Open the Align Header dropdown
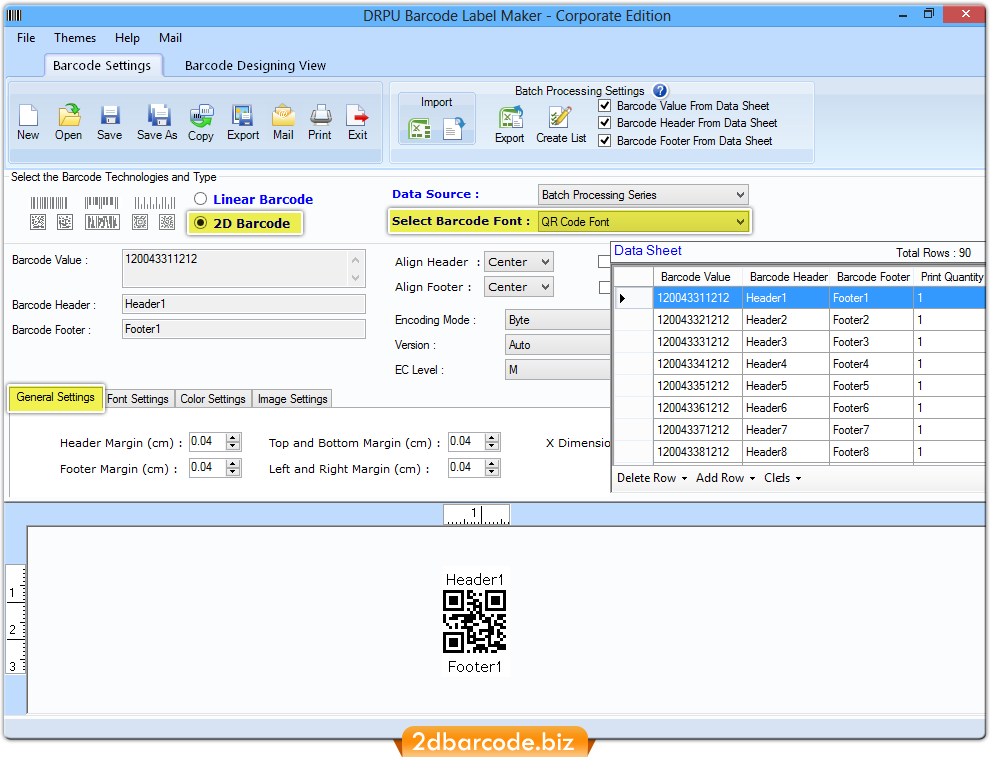The height and width of the screenshot is (757, 990). (518, 262)
